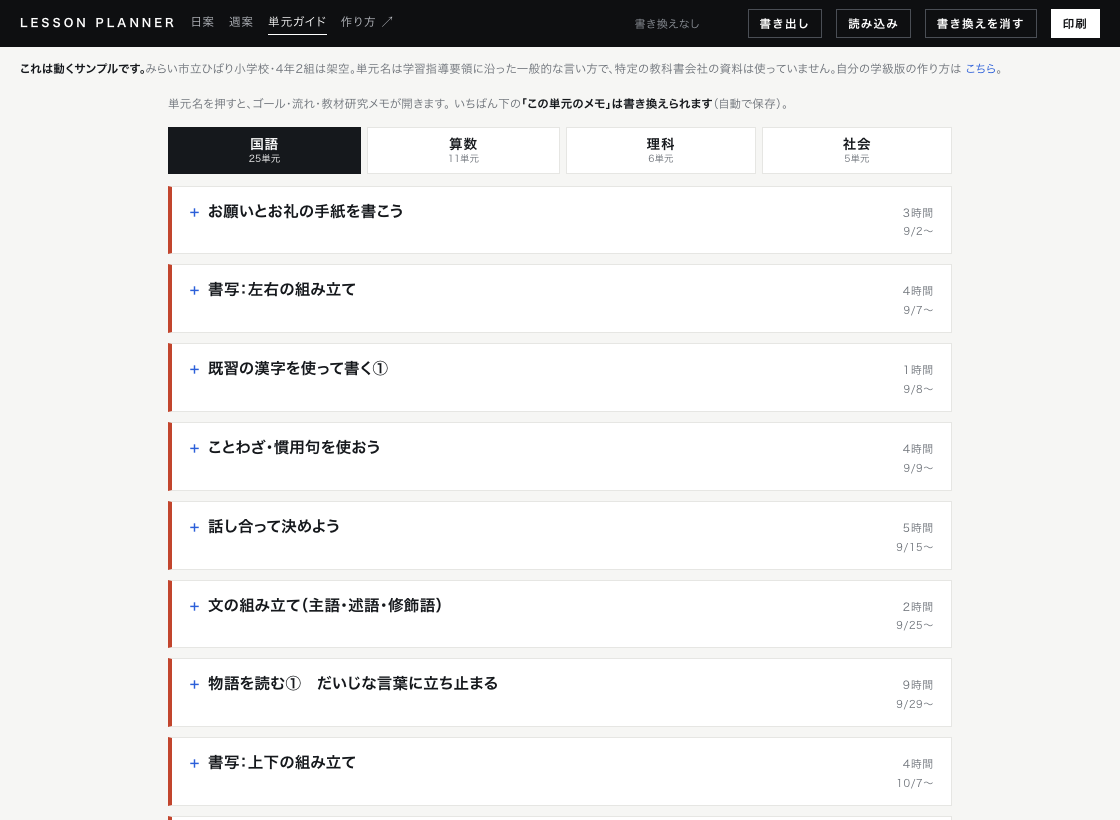Expand the 書写:左右の組み立て unit plus icon

point(194,290)
